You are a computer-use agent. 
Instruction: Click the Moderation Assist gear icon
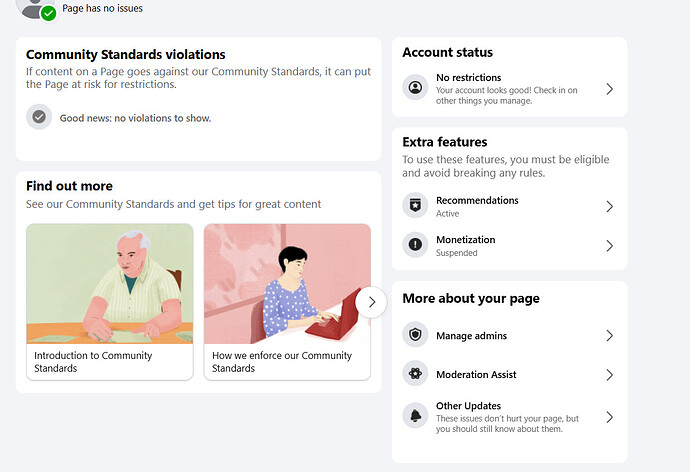(x=415, y=375)
